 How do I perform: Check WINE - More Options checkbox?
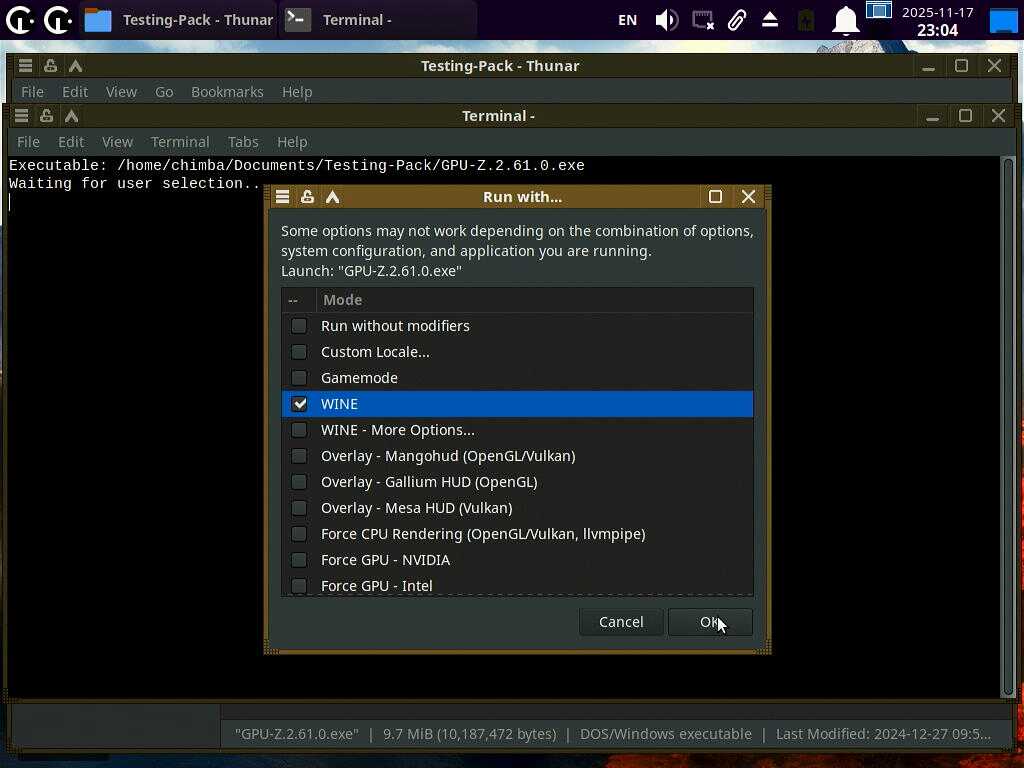click(x=299, y=430)
